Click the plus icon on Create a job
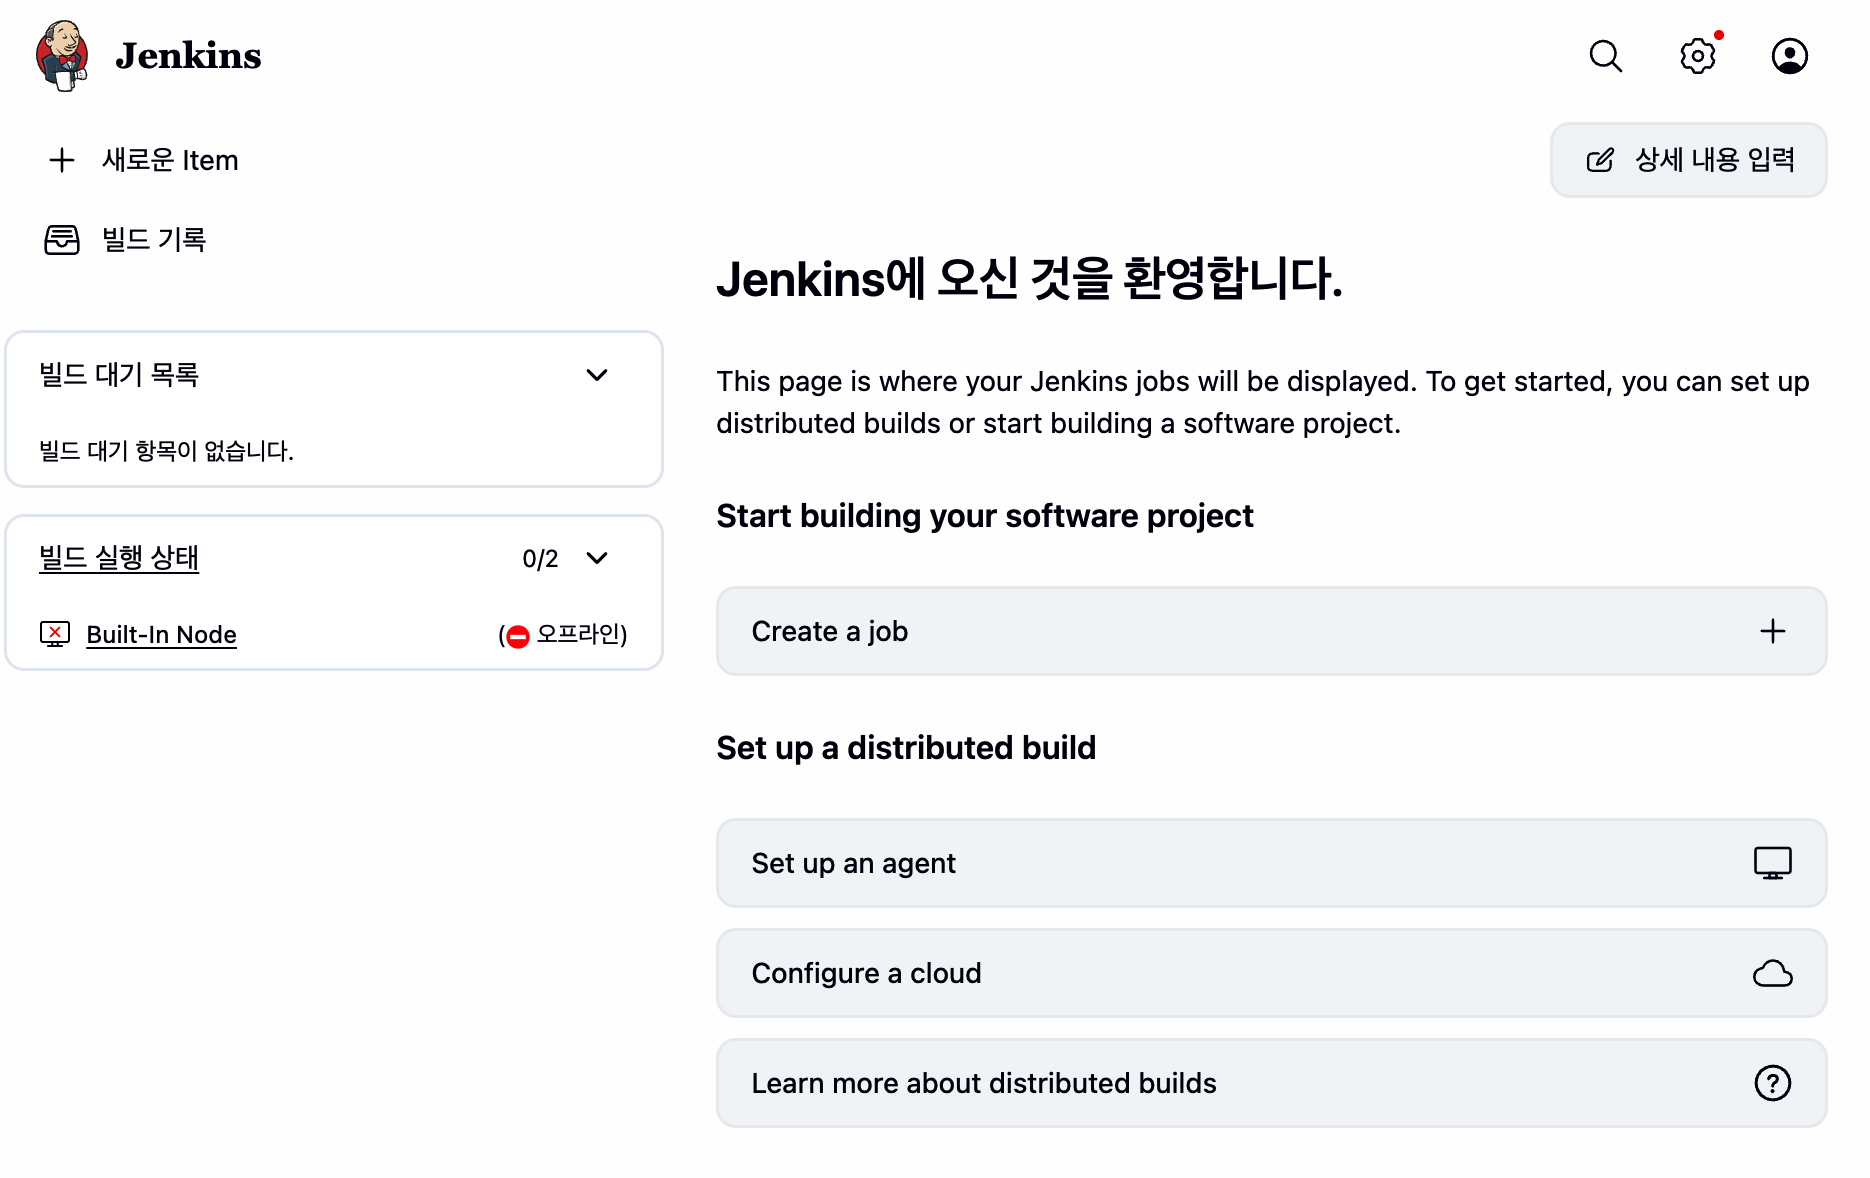Image resolution: width=1870 pixels, height=1178 pixels. [1773, 631]
